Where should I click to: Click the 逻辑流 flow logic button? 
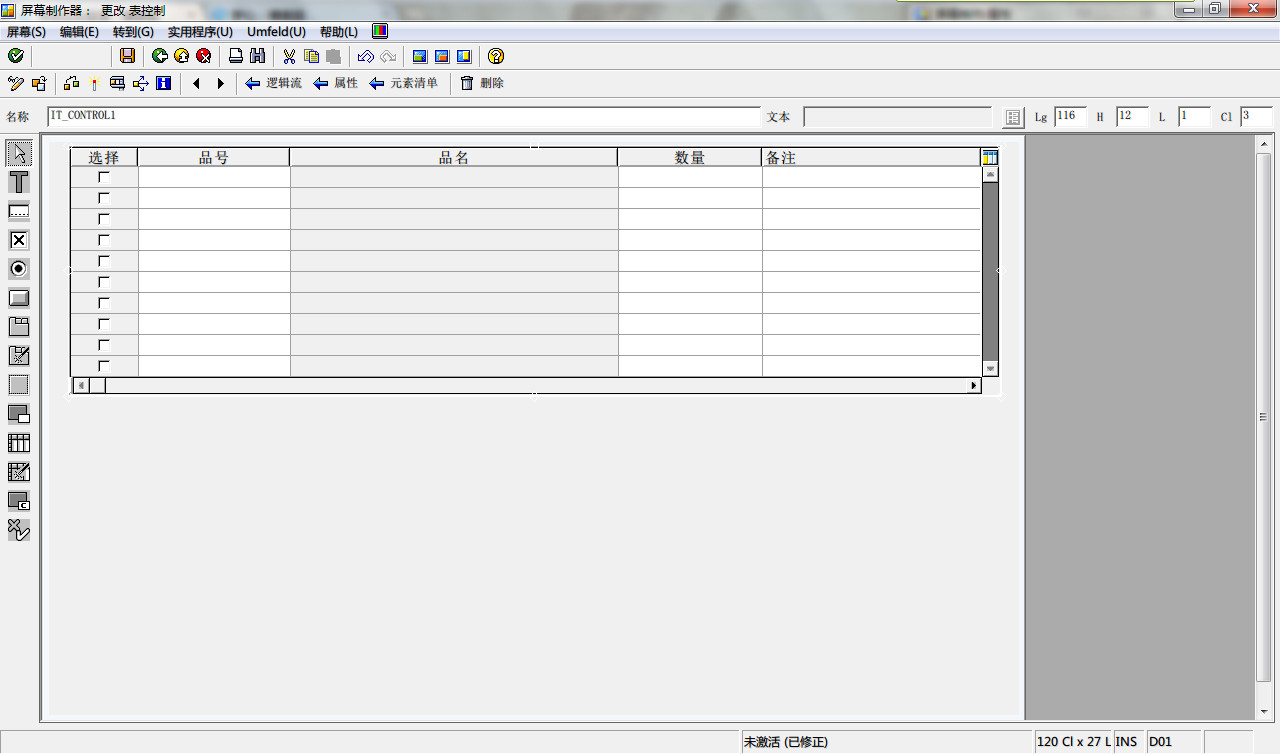pos(273,83)
